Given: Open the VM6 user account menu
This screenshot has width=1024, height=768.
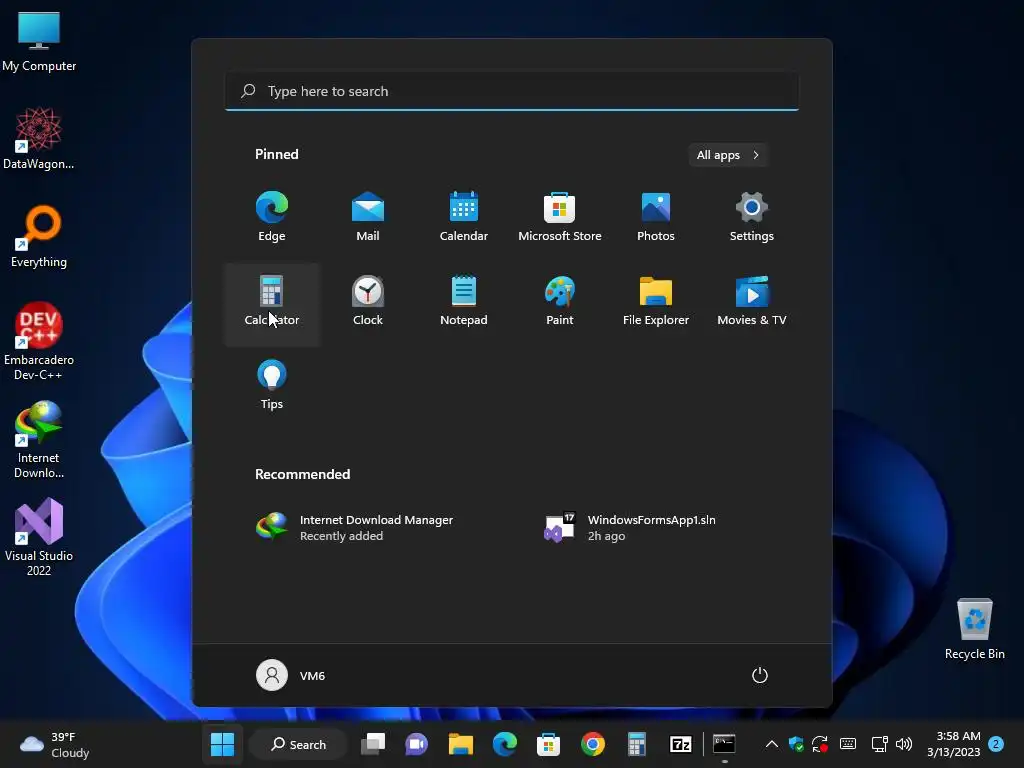Looking at the screenshot, I should 291,675.
